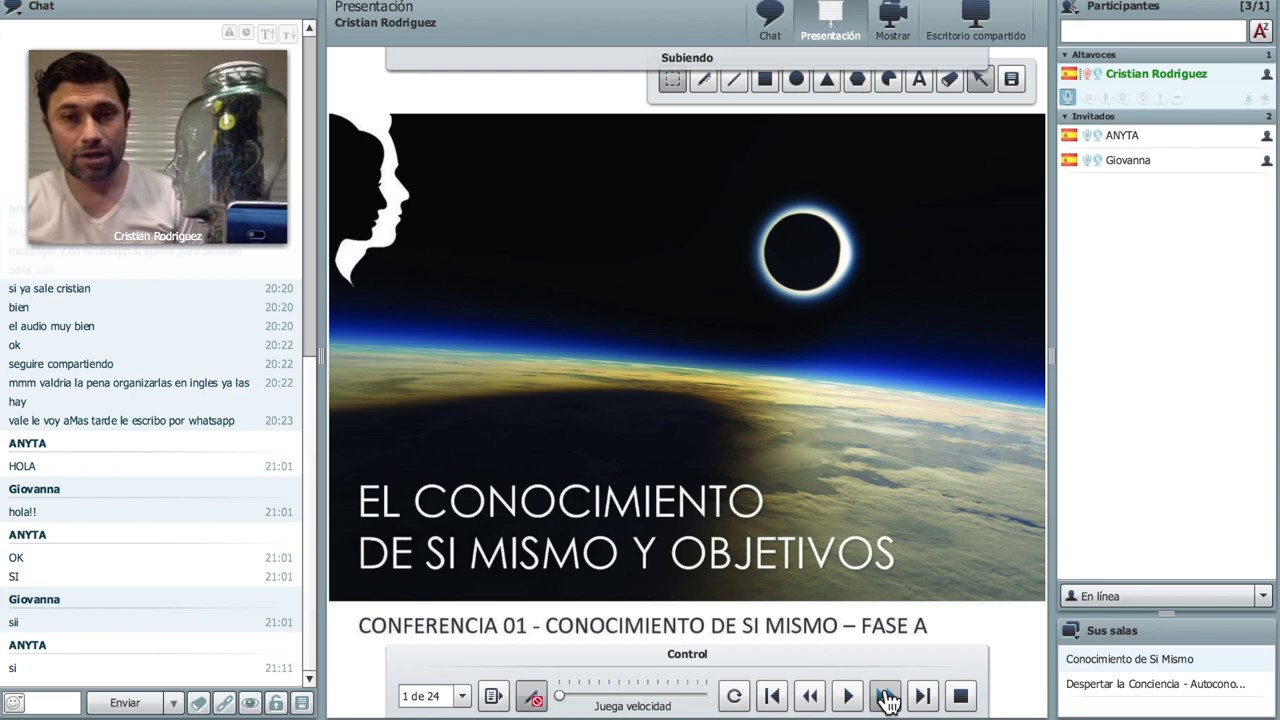Select the hexagon shape tool

coord(858,80)
